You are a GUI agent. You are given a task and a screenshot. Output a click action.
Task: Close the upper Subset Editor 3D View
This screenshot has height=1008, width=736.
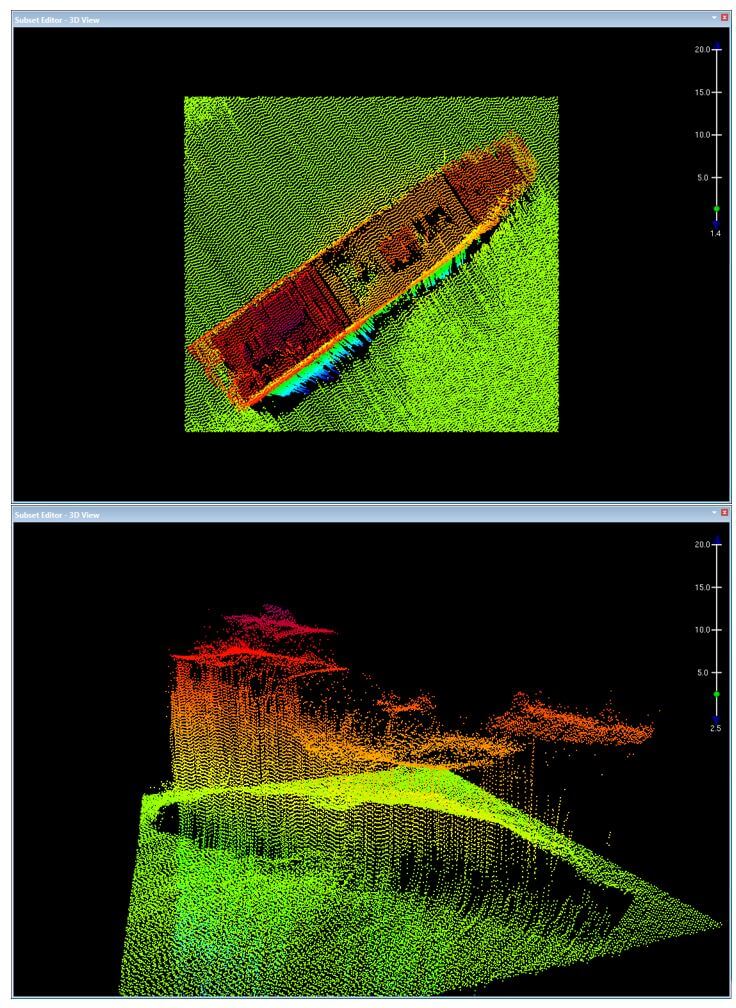point(724,19)
